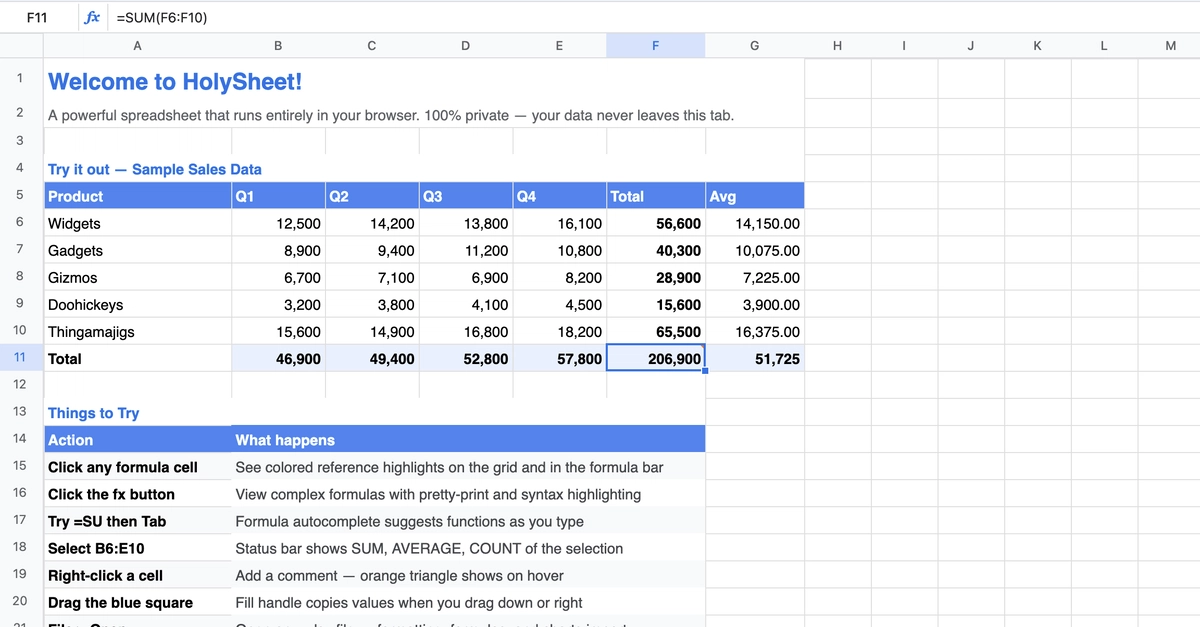Viewport: 1200px width, 627px height.
Task: Click the 'Q2' header cell
Action: pyautogui.click(x=372, y=196)
